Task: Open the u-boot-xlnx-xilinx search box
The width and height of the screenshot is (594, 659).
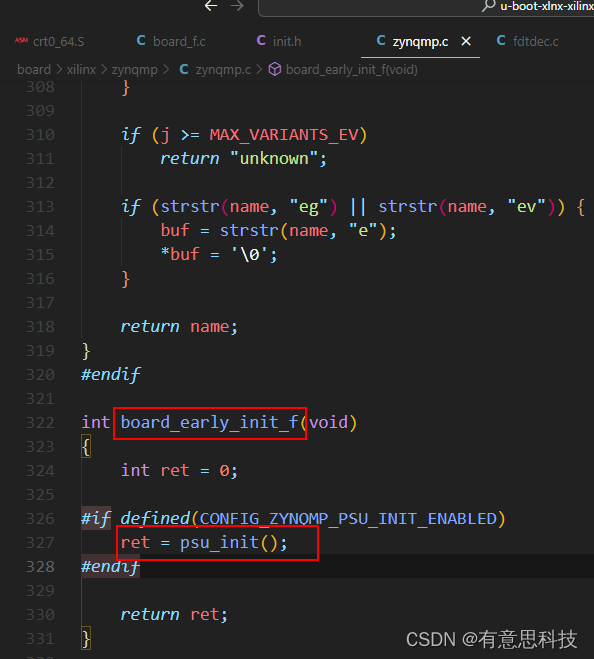Action: pos(426,7)
